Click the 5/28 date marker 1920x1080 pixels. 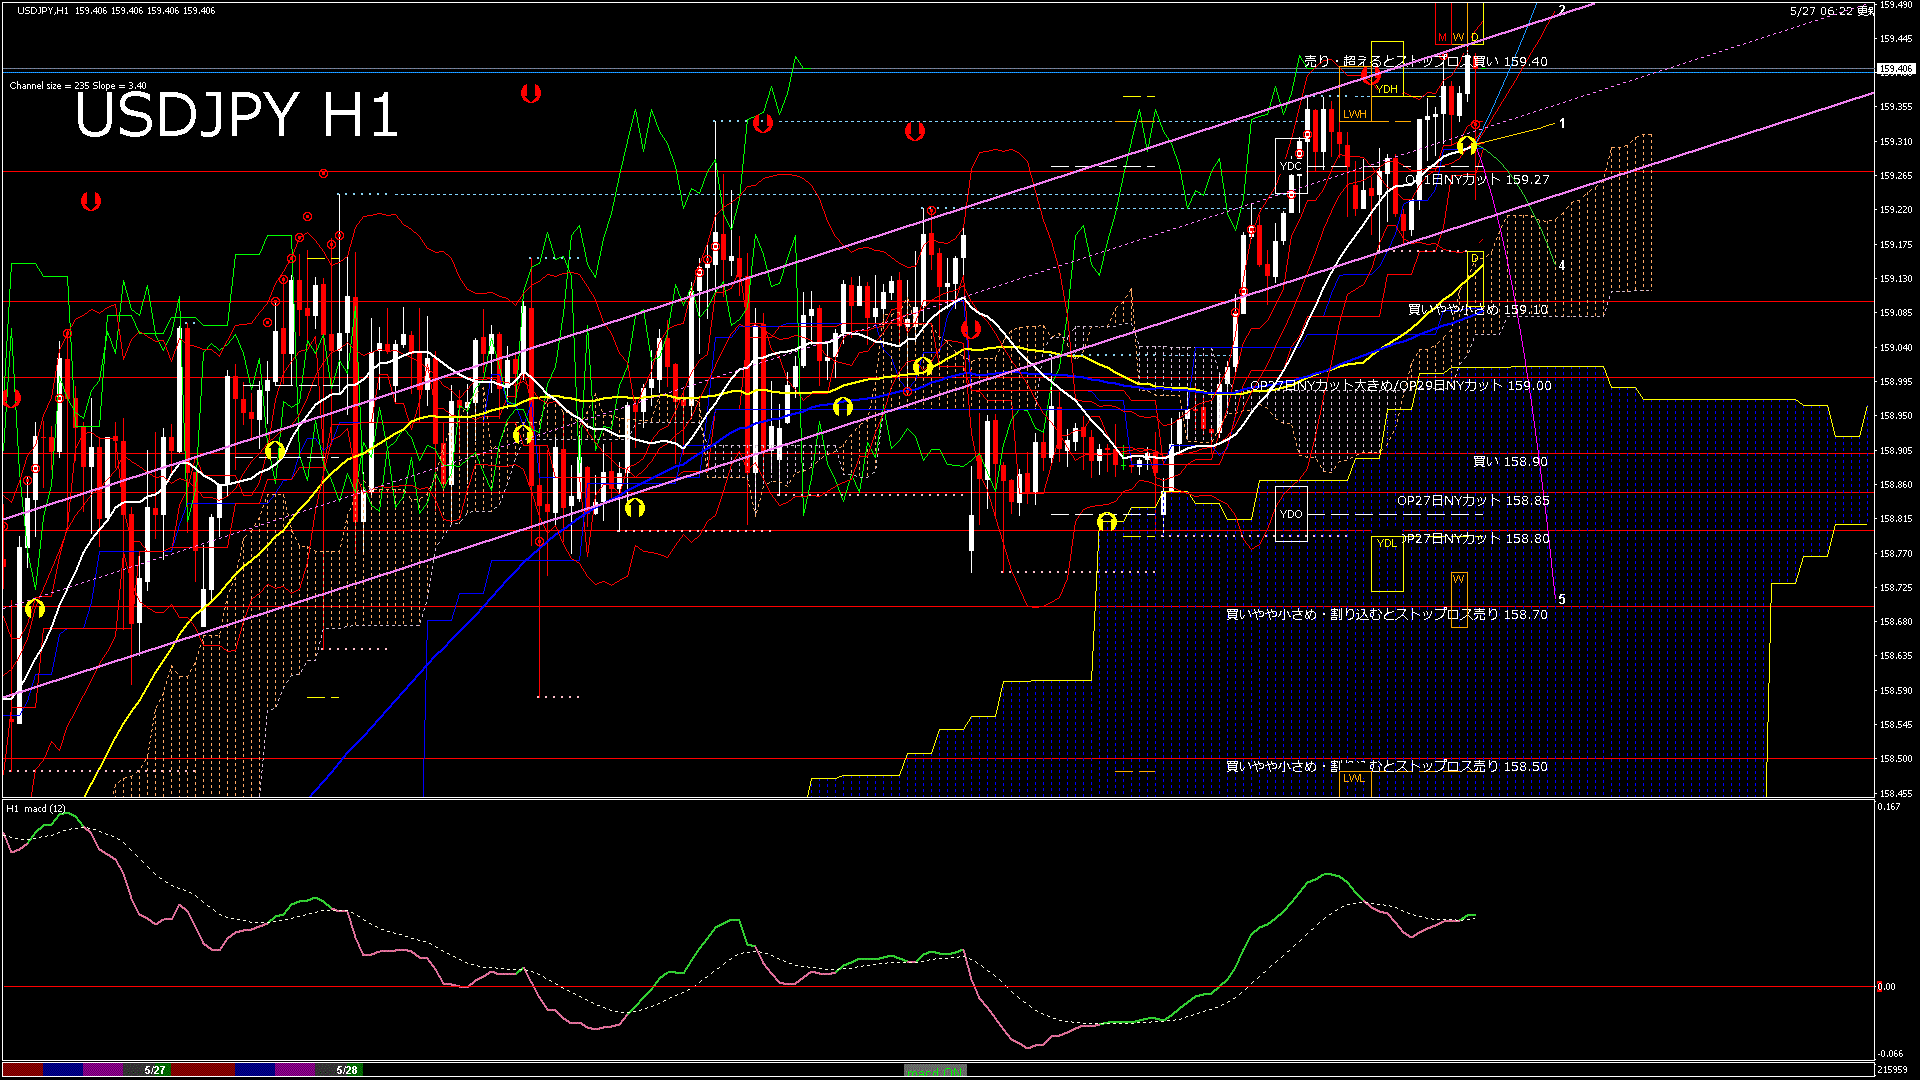pos(347,1070)
